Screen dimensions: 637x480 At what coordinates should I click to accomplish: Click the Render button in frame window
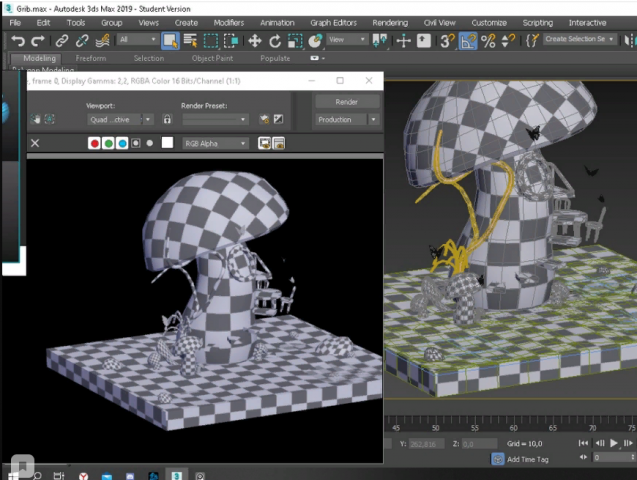(347, 102)
